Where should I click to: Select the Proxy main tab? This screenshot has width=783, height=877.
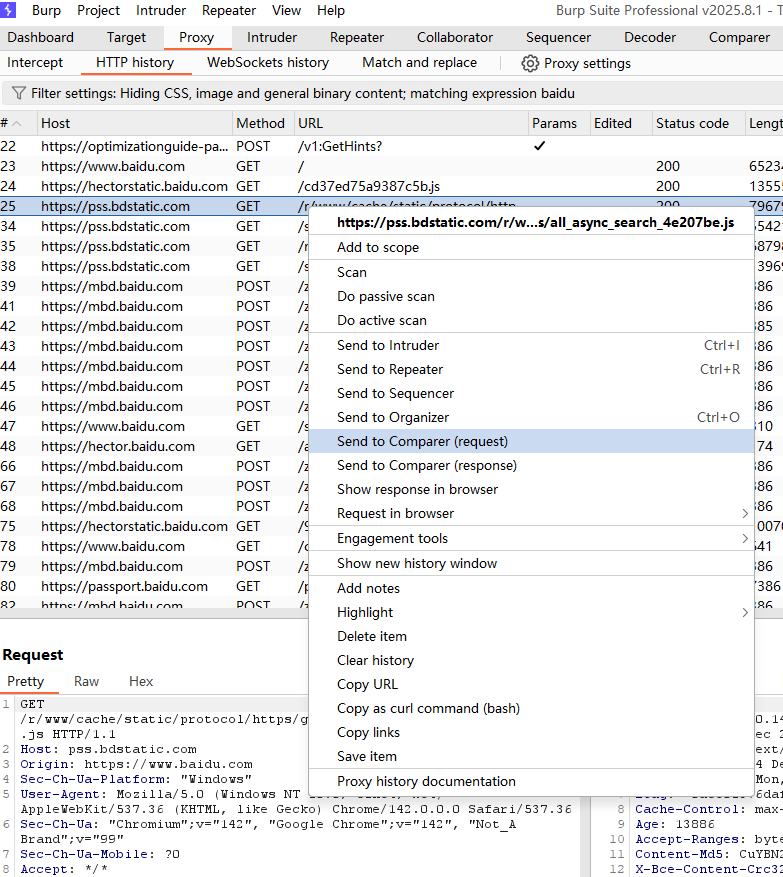coord(196,37)
